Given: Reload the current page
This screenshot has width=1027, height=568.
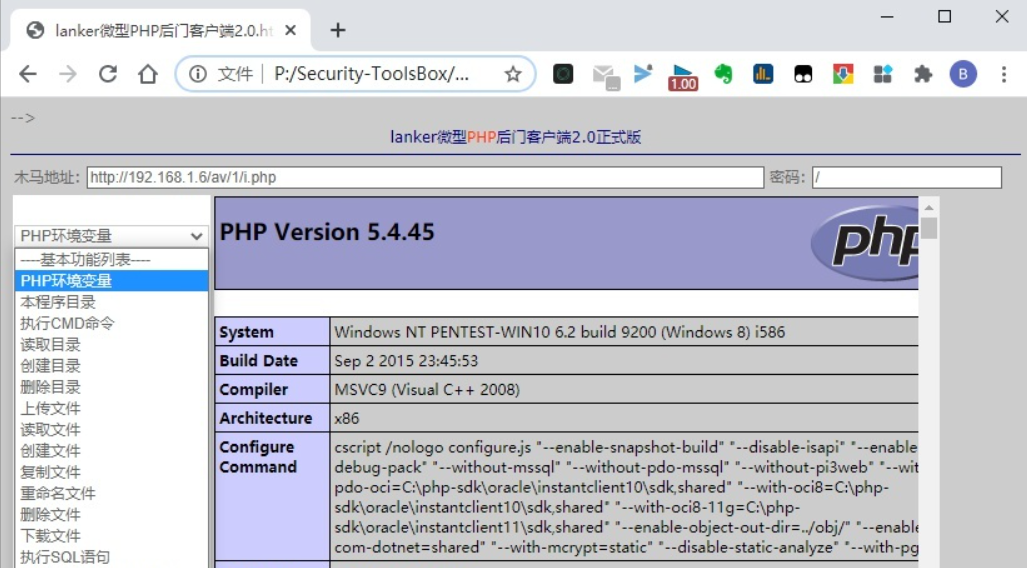Looking at the screenshot, I should (108, 74).
